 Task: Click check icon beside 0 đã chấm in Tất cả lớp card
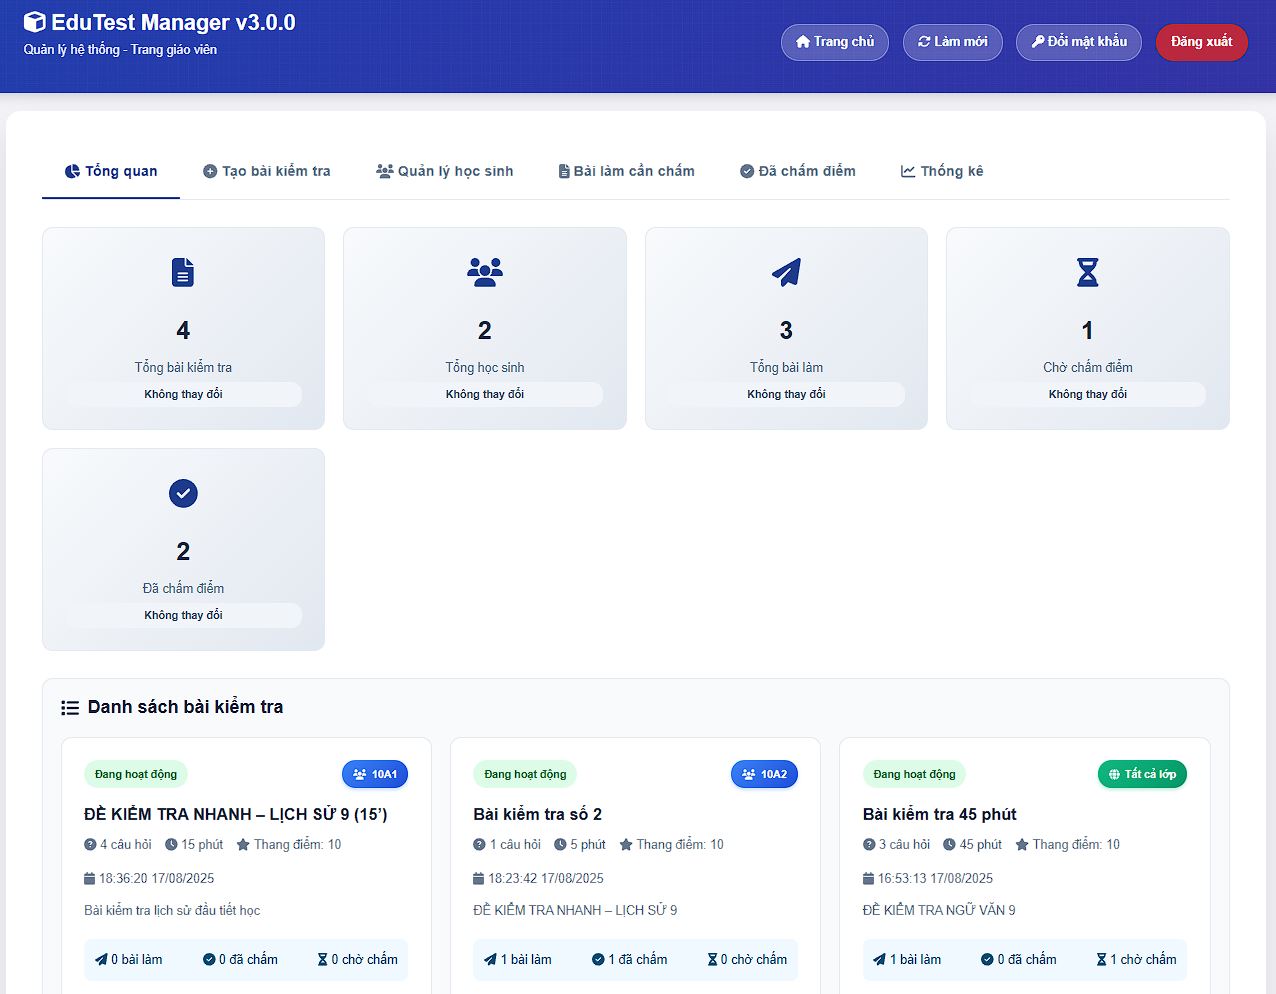pyautogui.click(x=987, y=959)
